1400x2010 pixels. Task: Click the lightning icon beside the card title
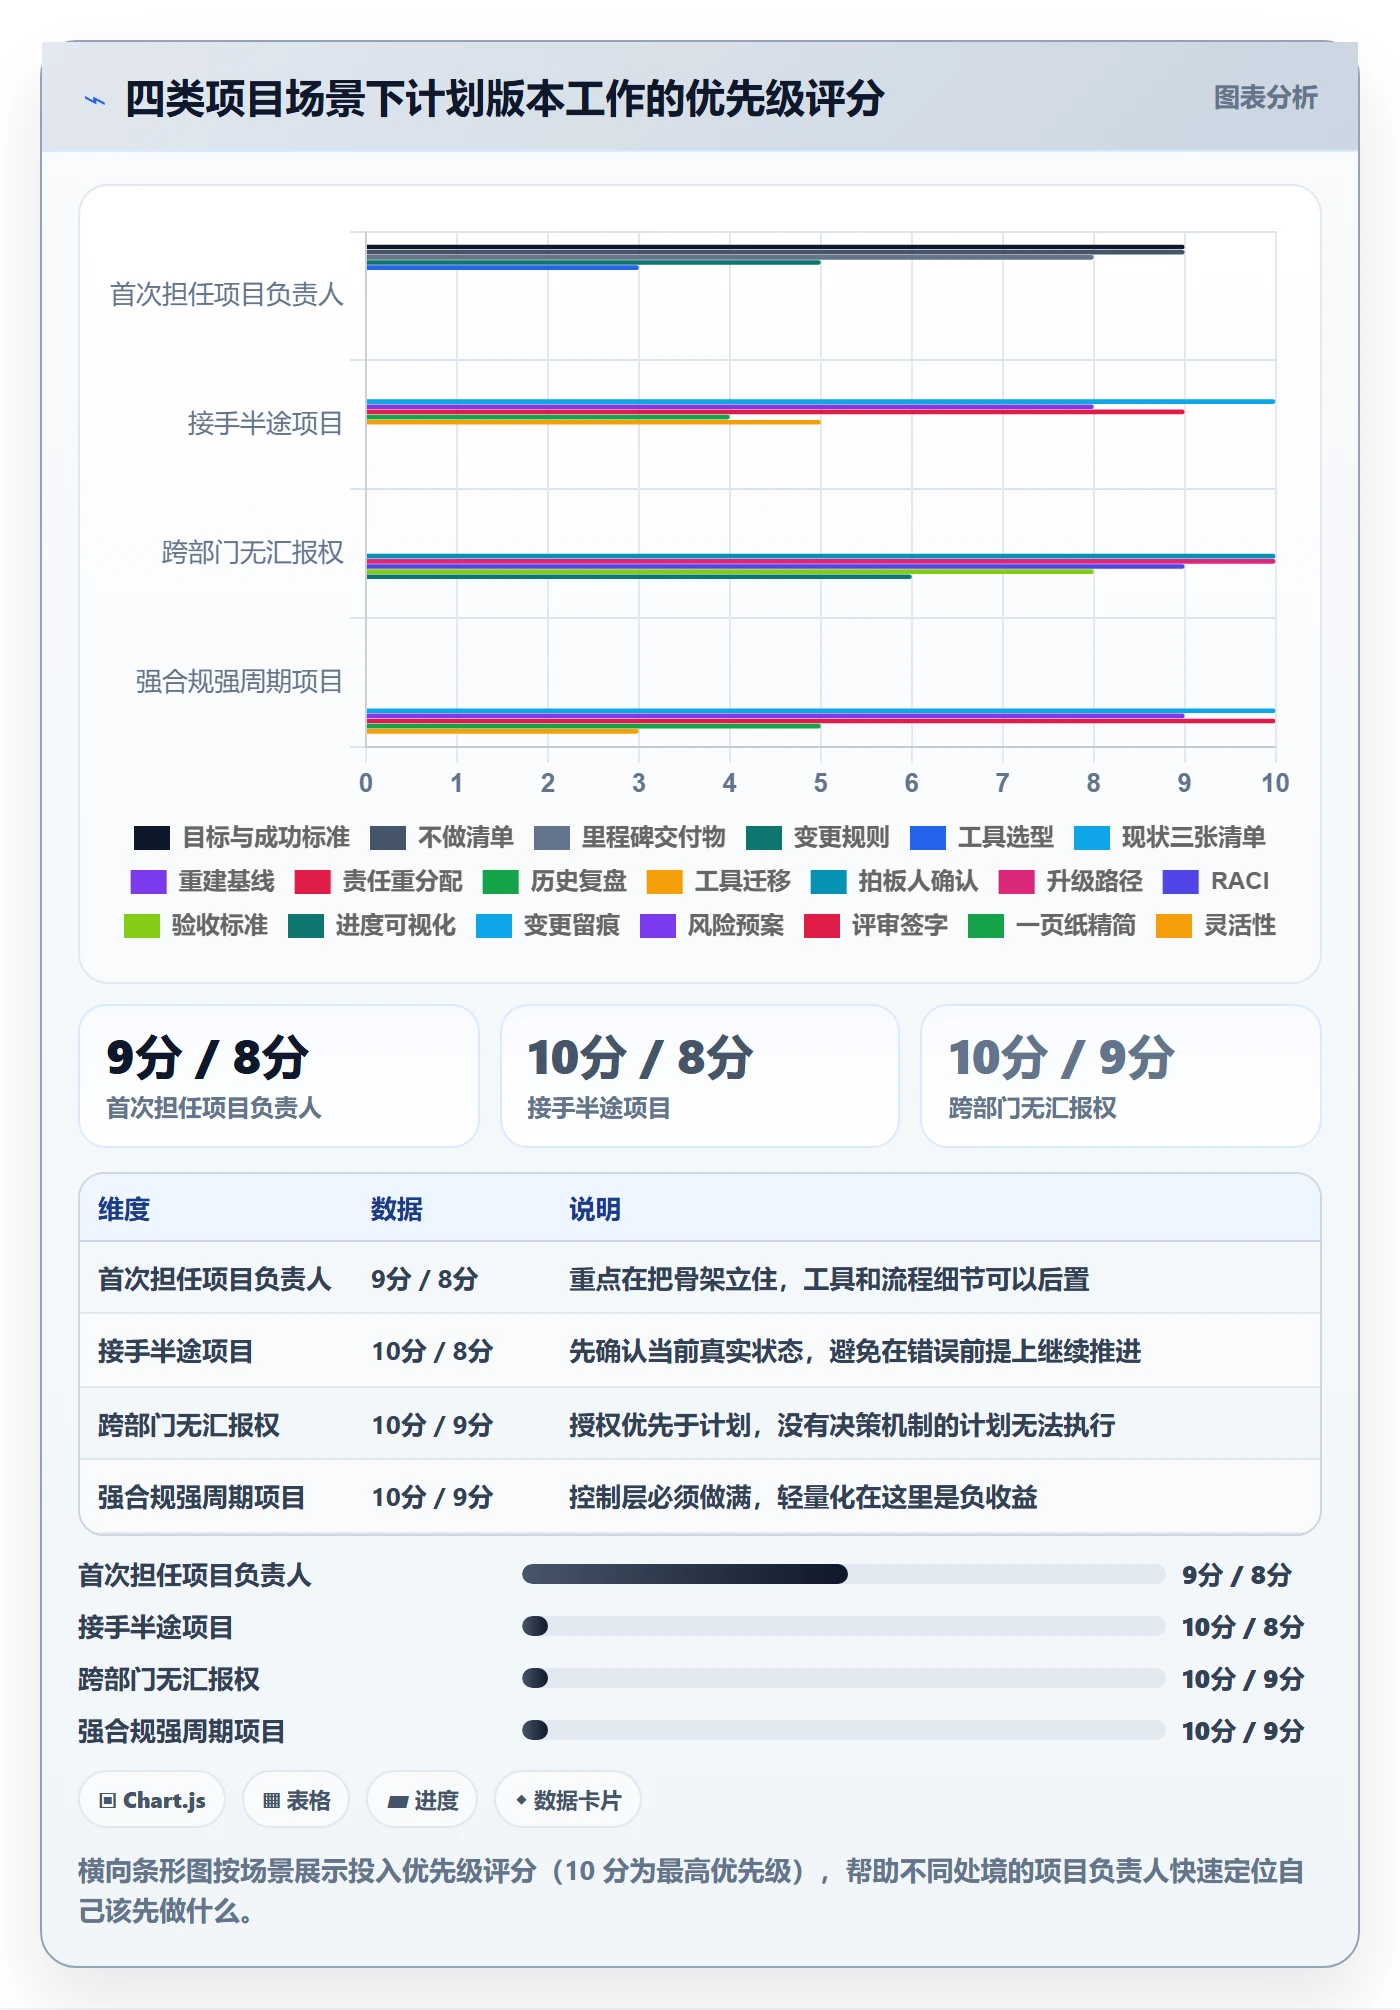pyautogui.click(x=95, y=100)
